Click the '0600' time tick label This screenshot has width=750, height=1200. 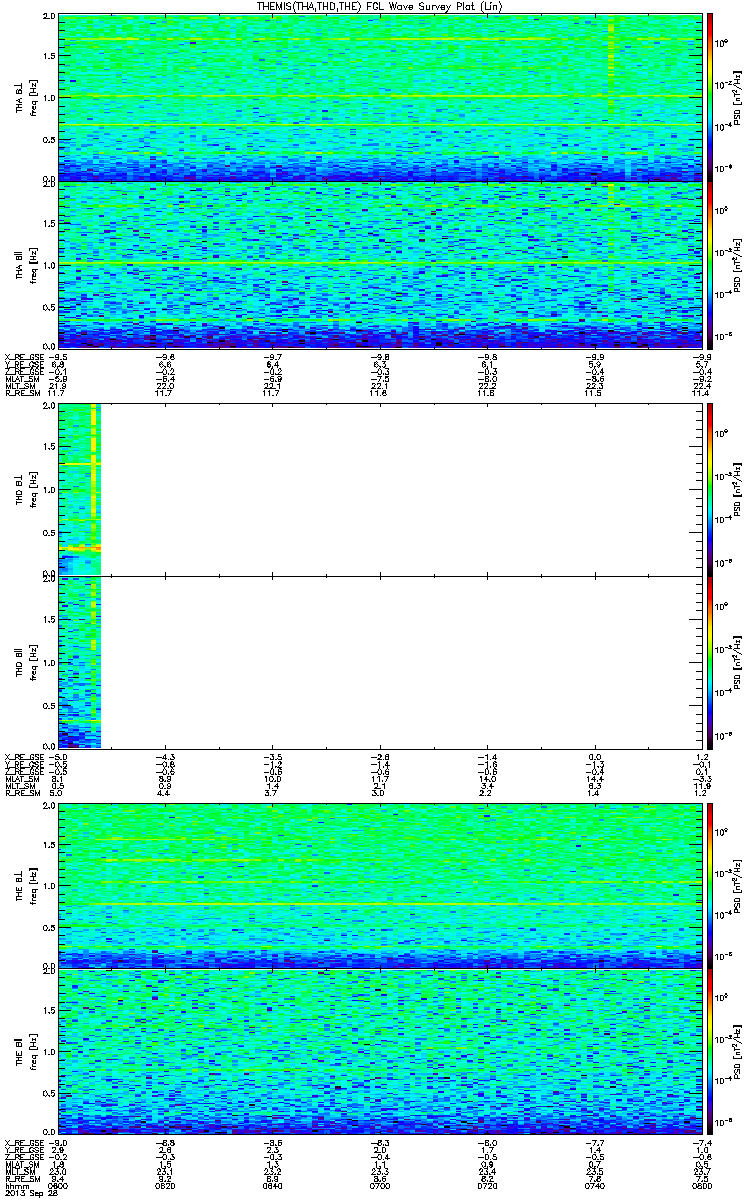pos(60,1184)
